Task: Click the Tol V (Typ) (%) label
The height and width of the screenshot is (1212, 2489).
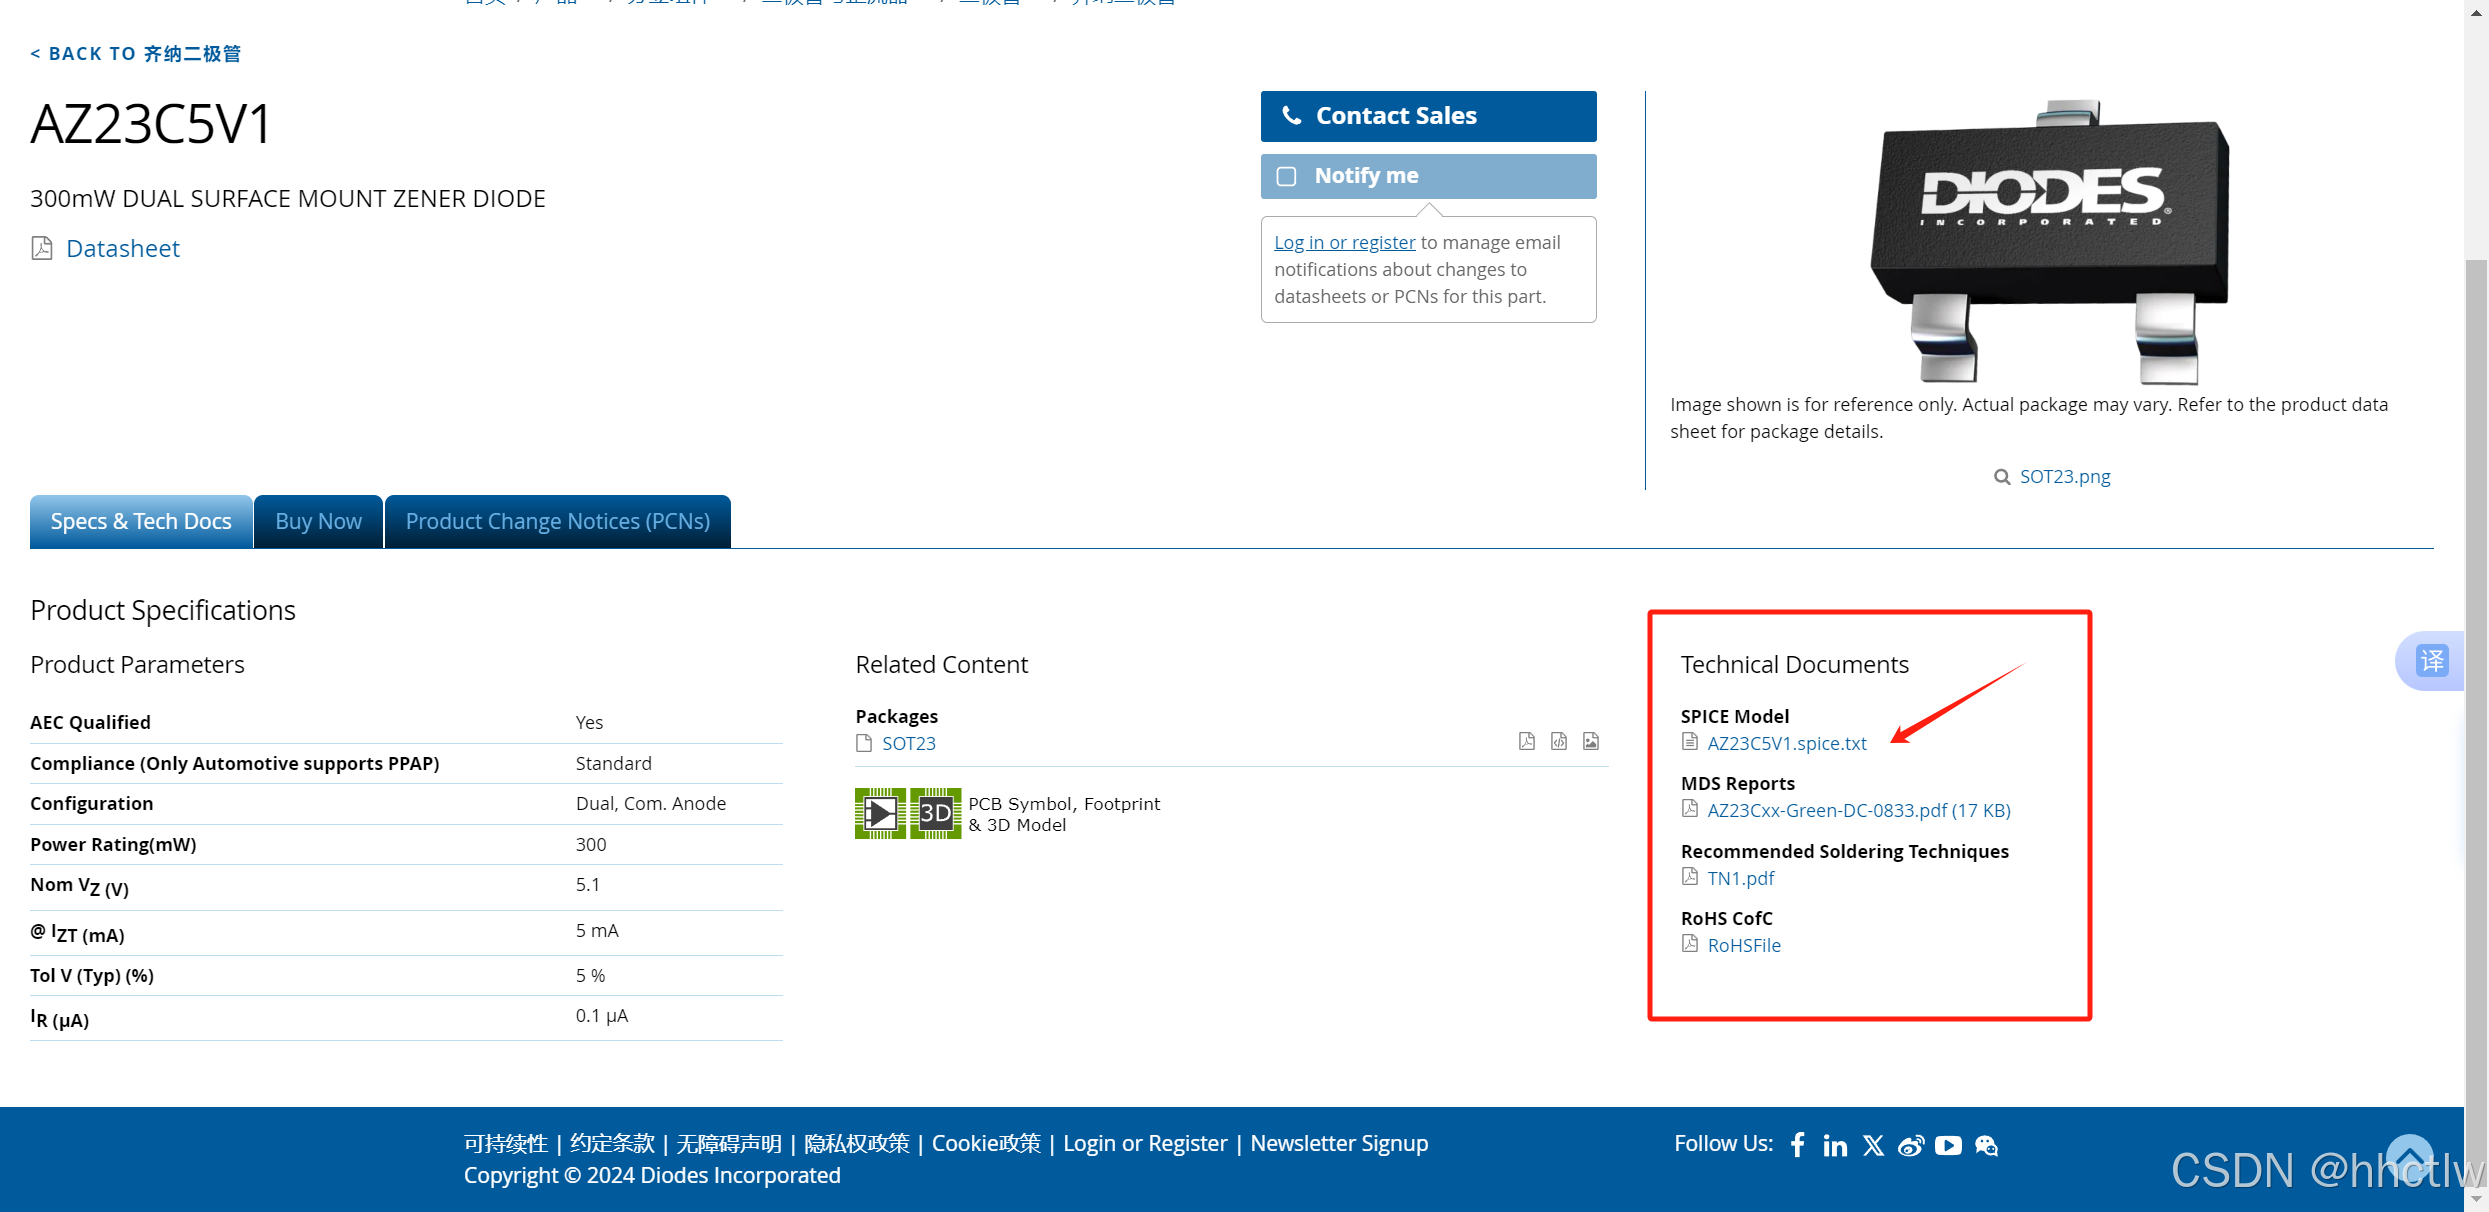Action: pos(92,975)
